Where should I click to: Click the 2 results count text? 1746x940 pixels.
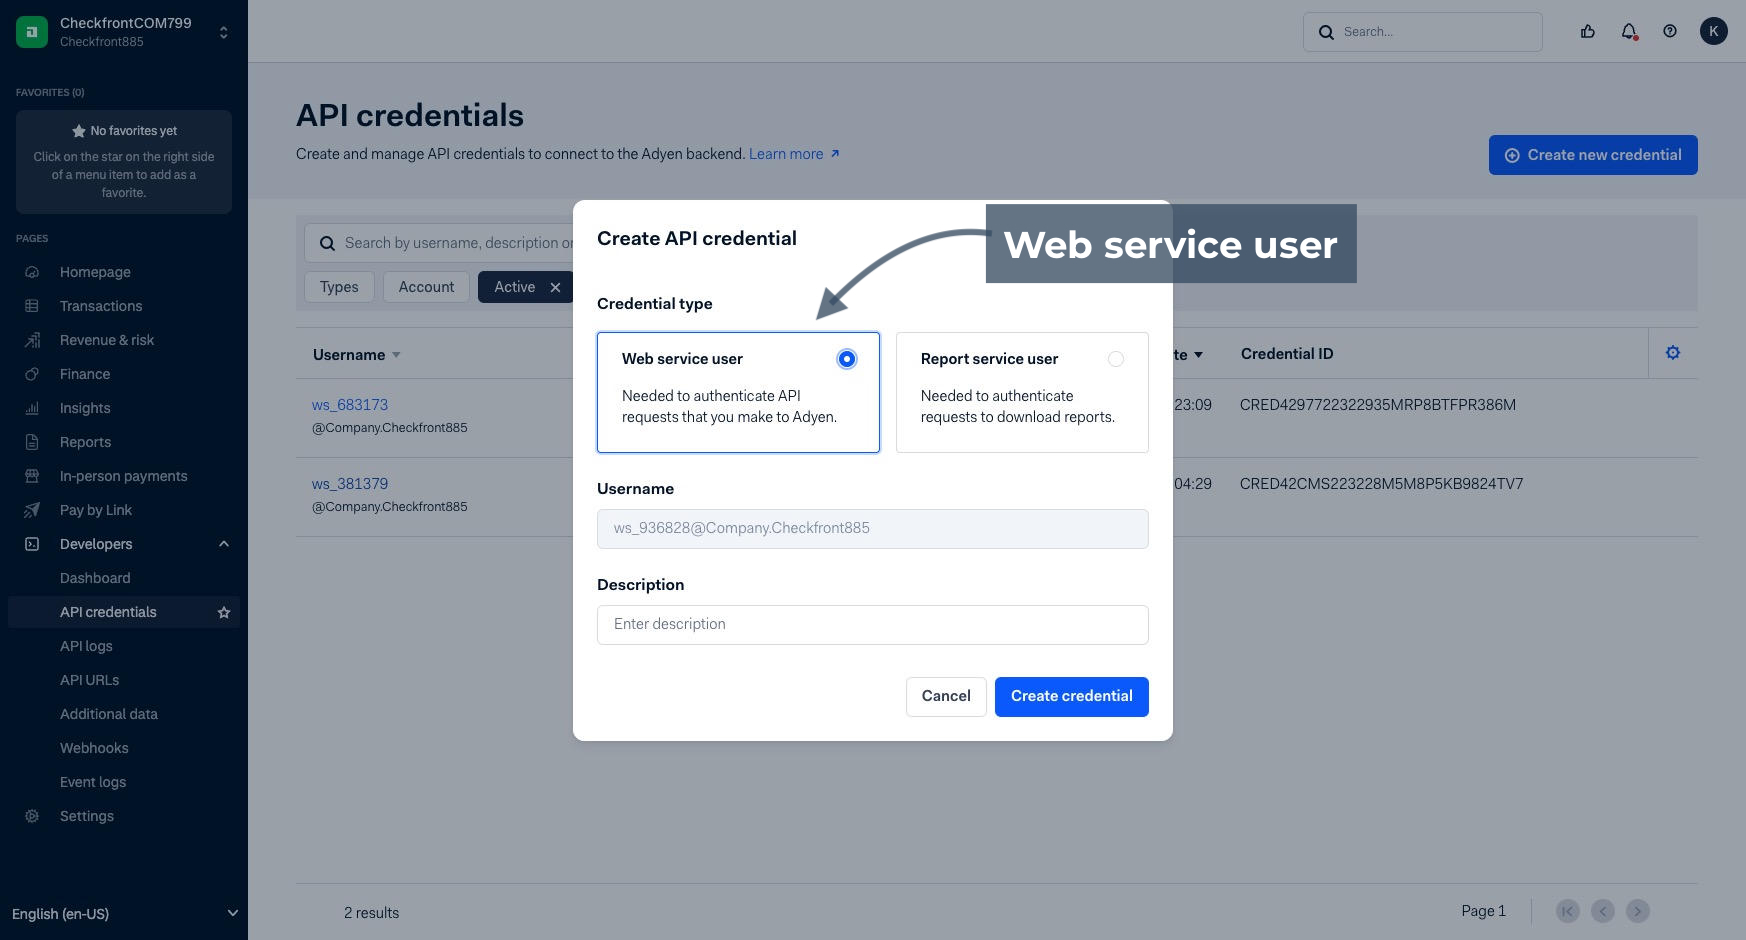pyautogui.click(x=372, y=913)
